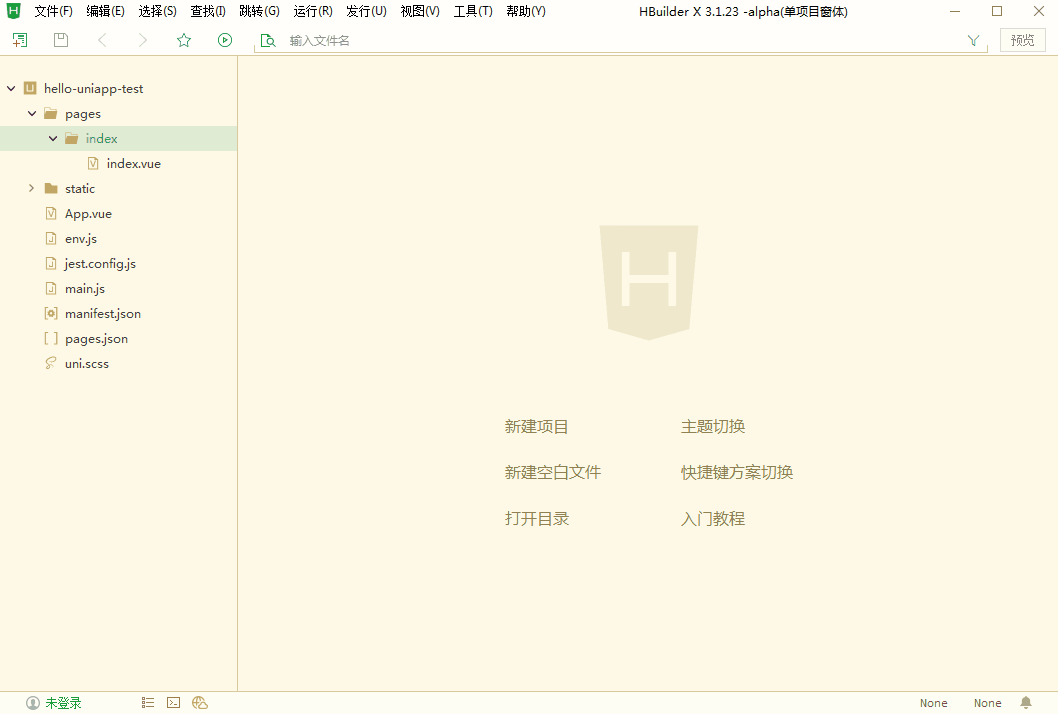This screenshot has width=1058, height=714.
Task: Select jest.config.js in the project tree
Action: (119, 263)
